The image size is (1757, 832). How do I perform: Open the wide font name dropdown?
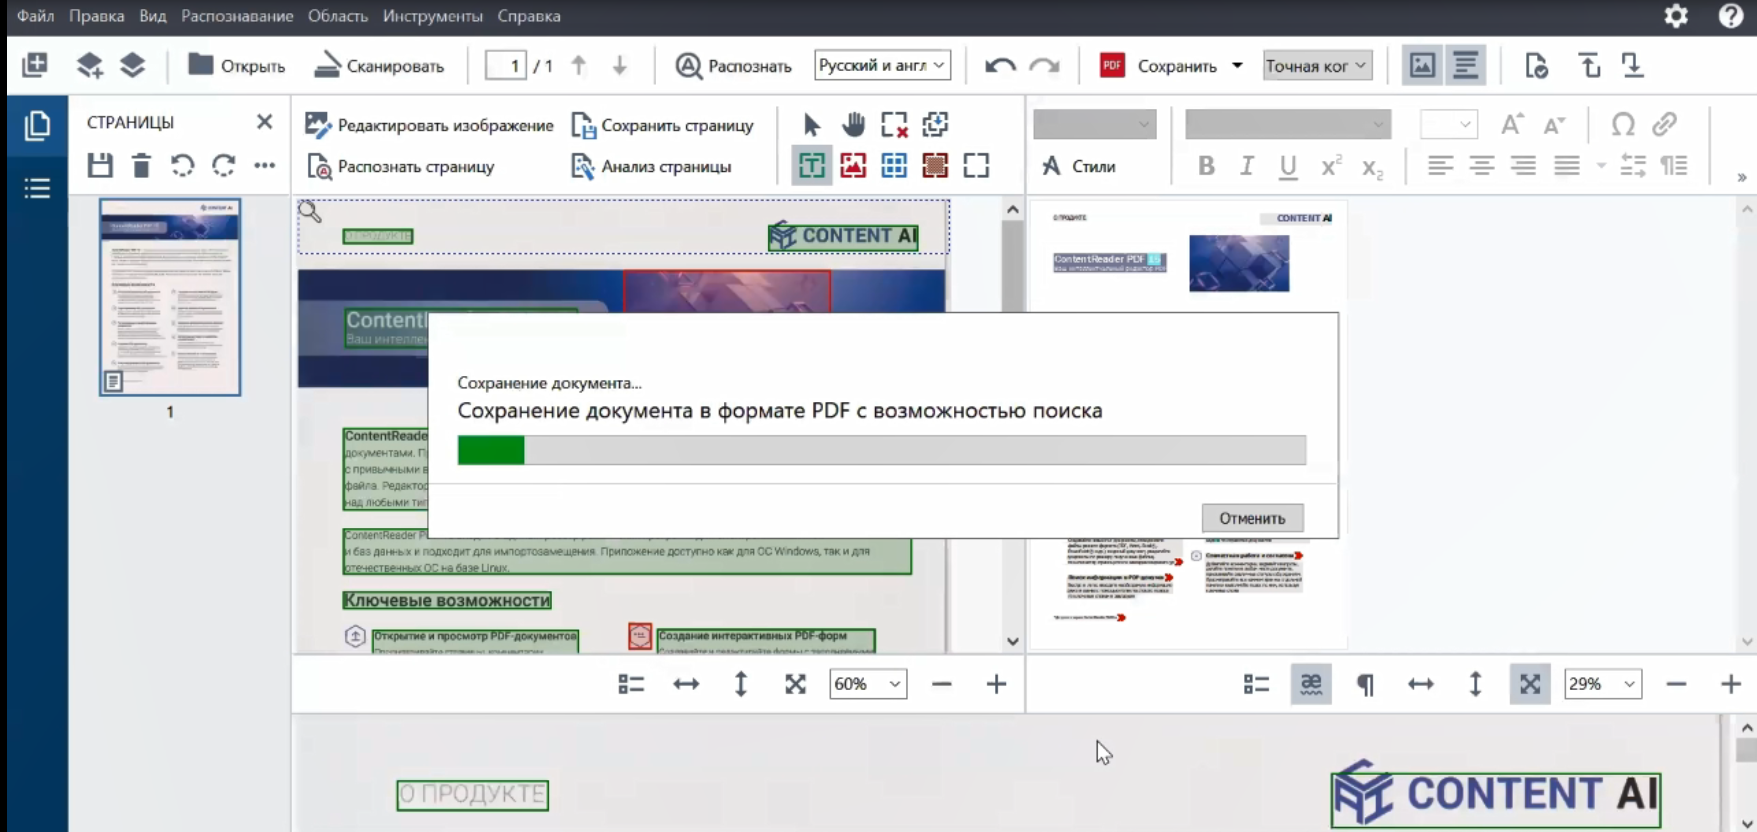(x=1288, y=124)
